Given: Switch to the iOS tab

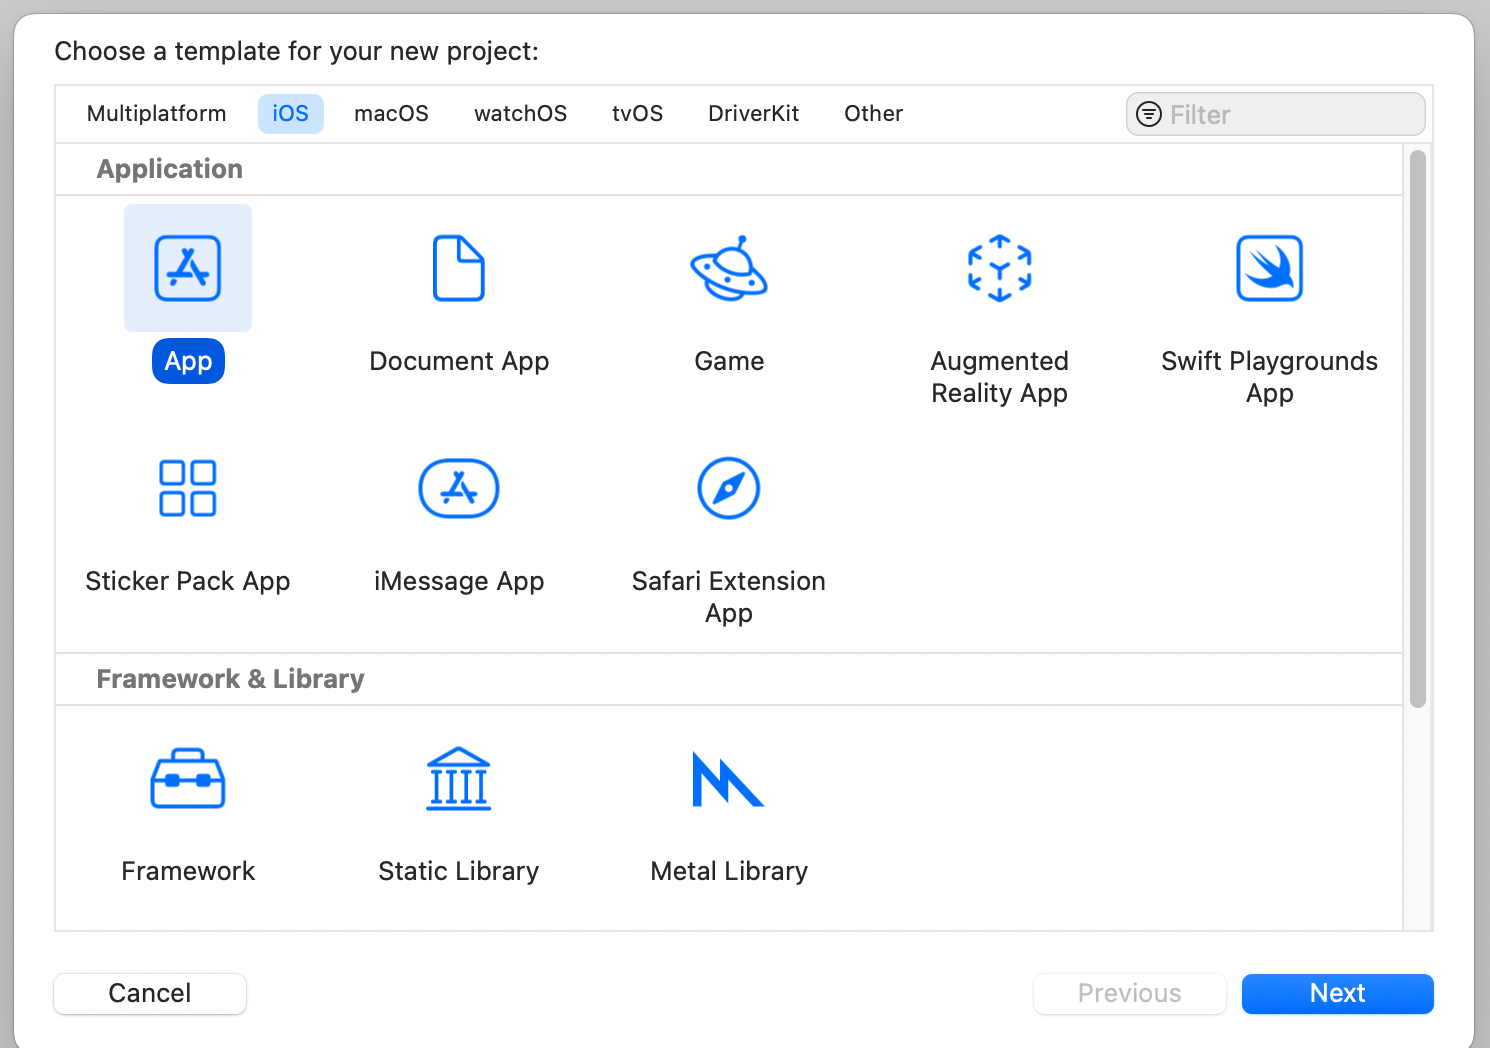Looking at the screenshot, I should pos(291,114).
